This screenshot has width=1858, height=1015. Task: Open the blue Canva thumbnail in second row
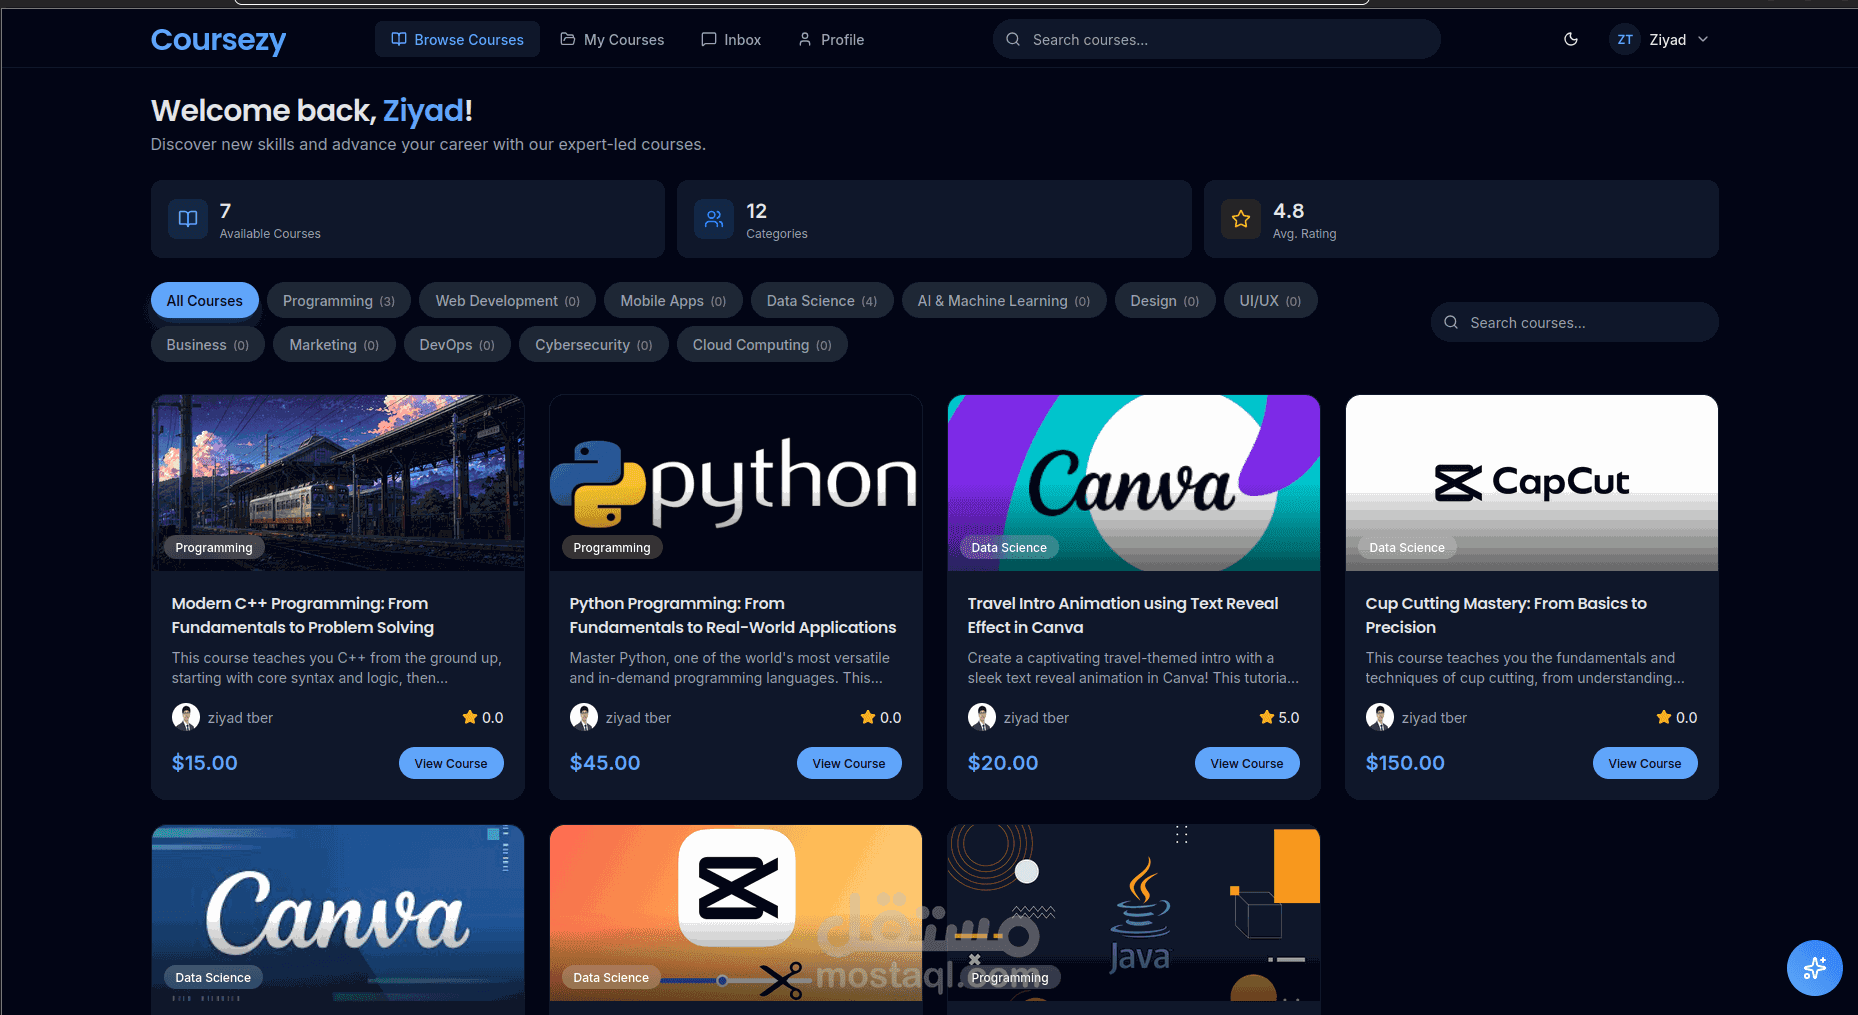click(338, 913)
